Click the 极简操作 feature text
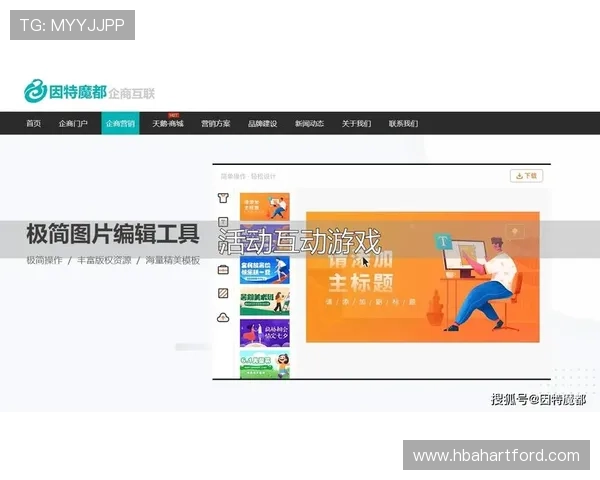Image resolution: width=600 pixels, height=480 pixels. [44, 260]
